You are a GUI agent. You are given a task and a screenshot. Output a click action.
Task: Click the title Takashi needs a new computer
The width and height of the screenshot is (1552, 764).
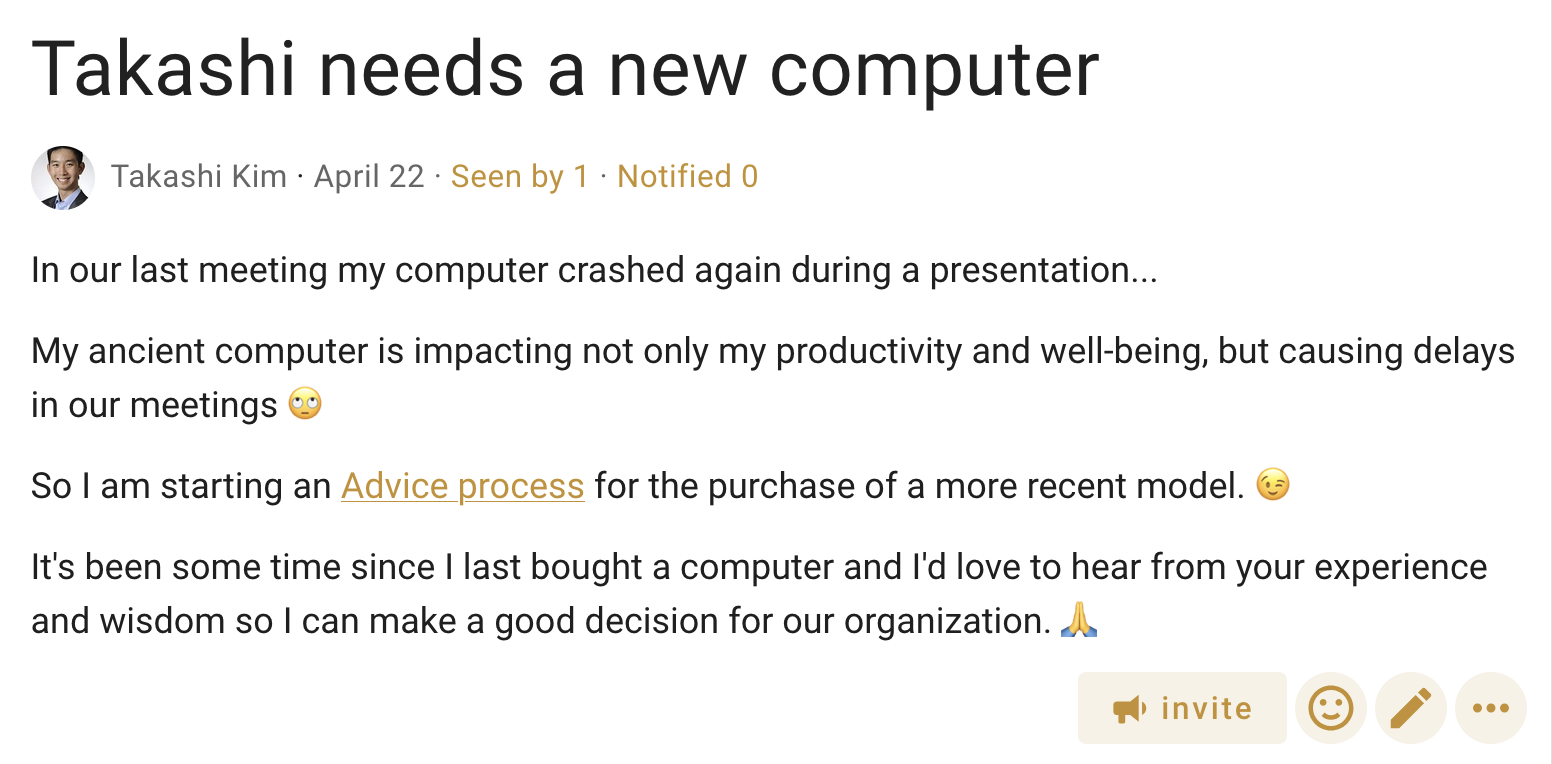point(565,69)
